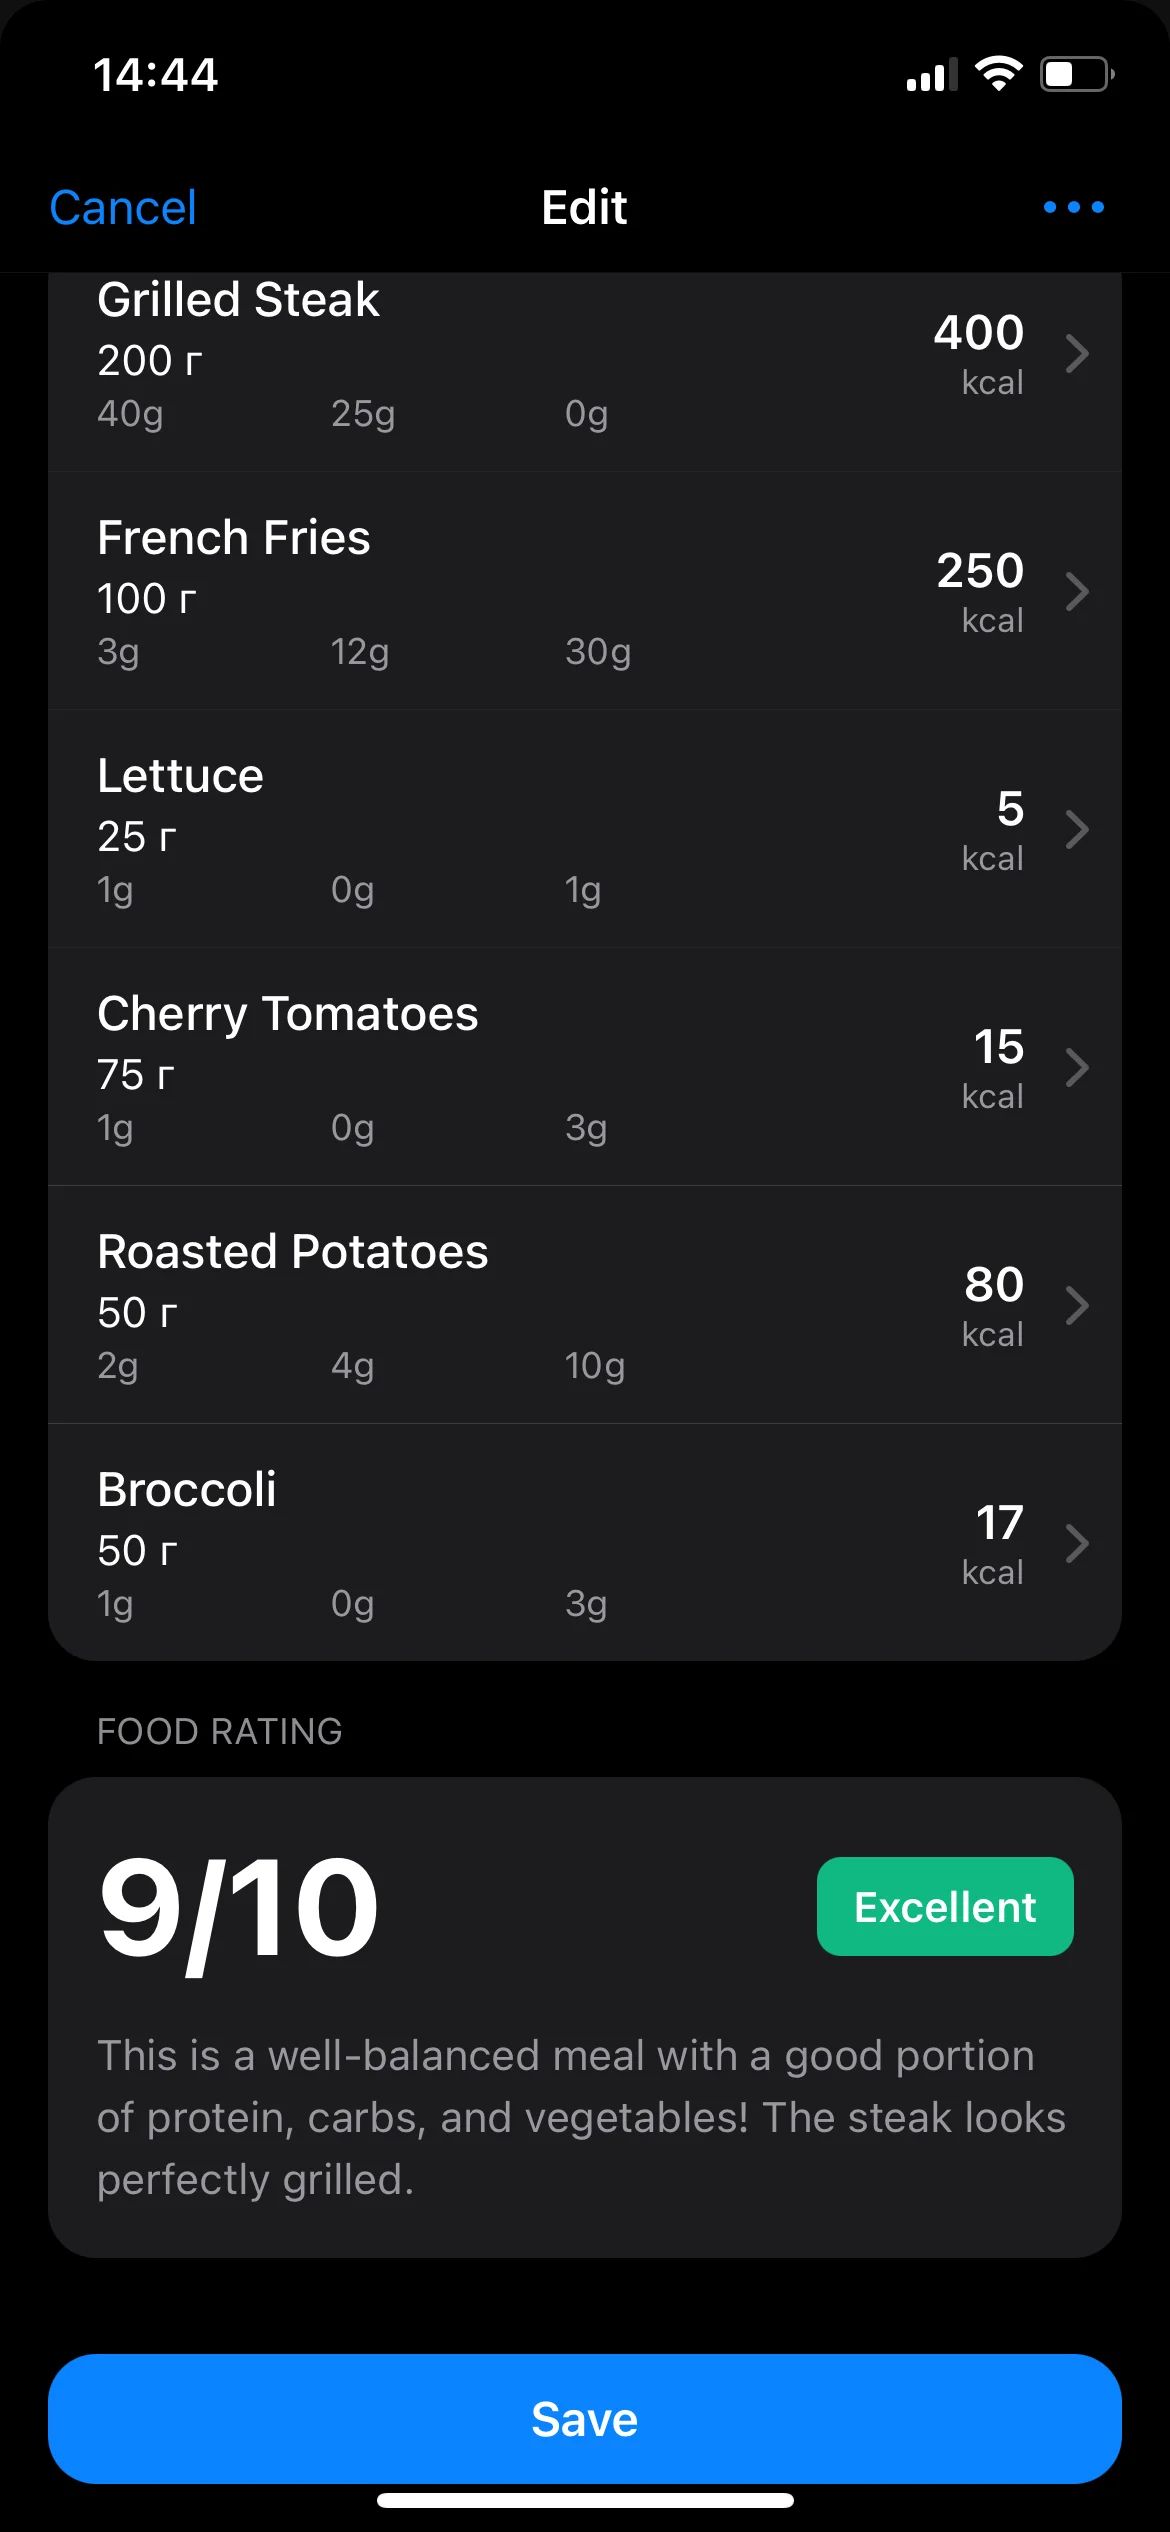The width and height of the screenshot is (1170, 2532).
Task: Select the Grilled Steak food name
Action: pyautogui.click(x=238, y=300)
